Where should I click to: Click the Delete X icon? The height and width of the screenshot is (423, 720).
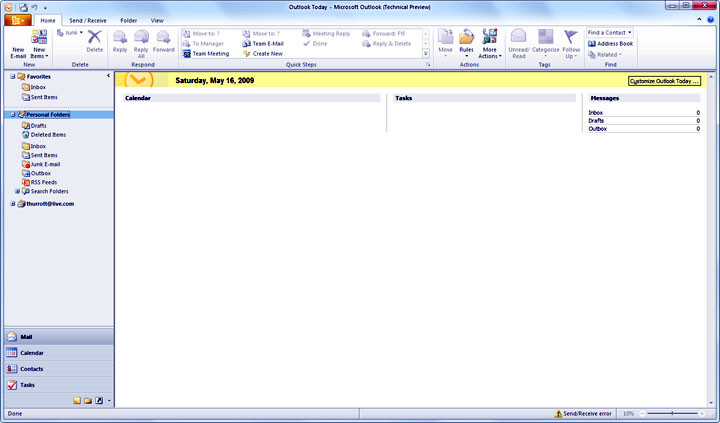click(x=95, y=37)
